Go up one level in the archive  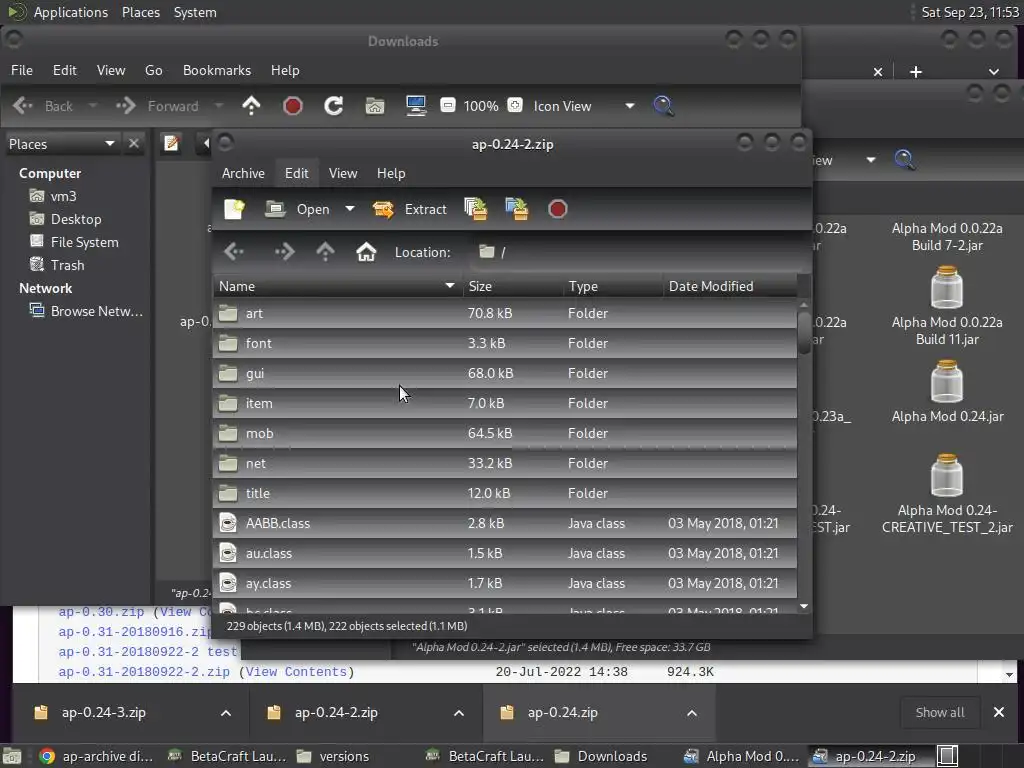[x=325, y=251]
